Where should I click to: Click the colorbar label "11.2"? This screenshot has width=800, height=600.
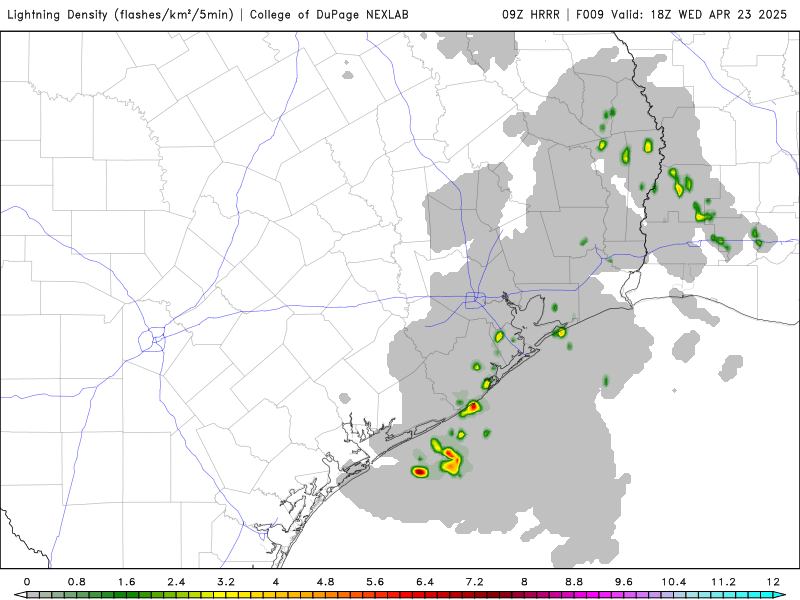pyautogui.click(x=723, y=582)
